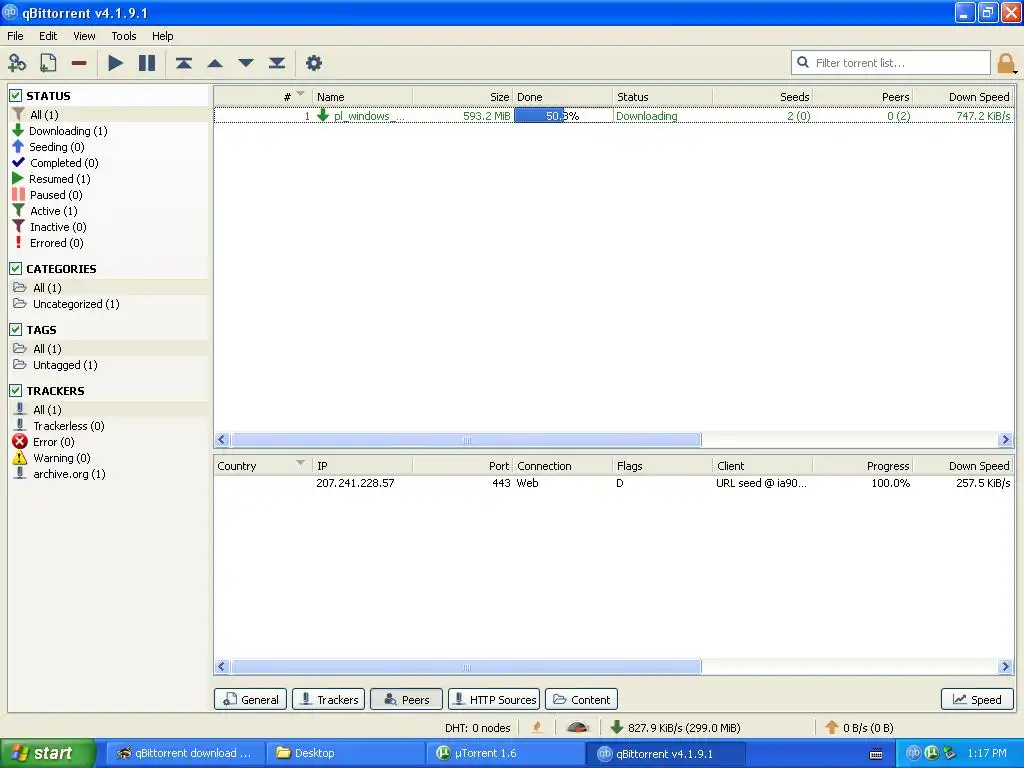Open Options via the gear icon

(x=314, y=63)
